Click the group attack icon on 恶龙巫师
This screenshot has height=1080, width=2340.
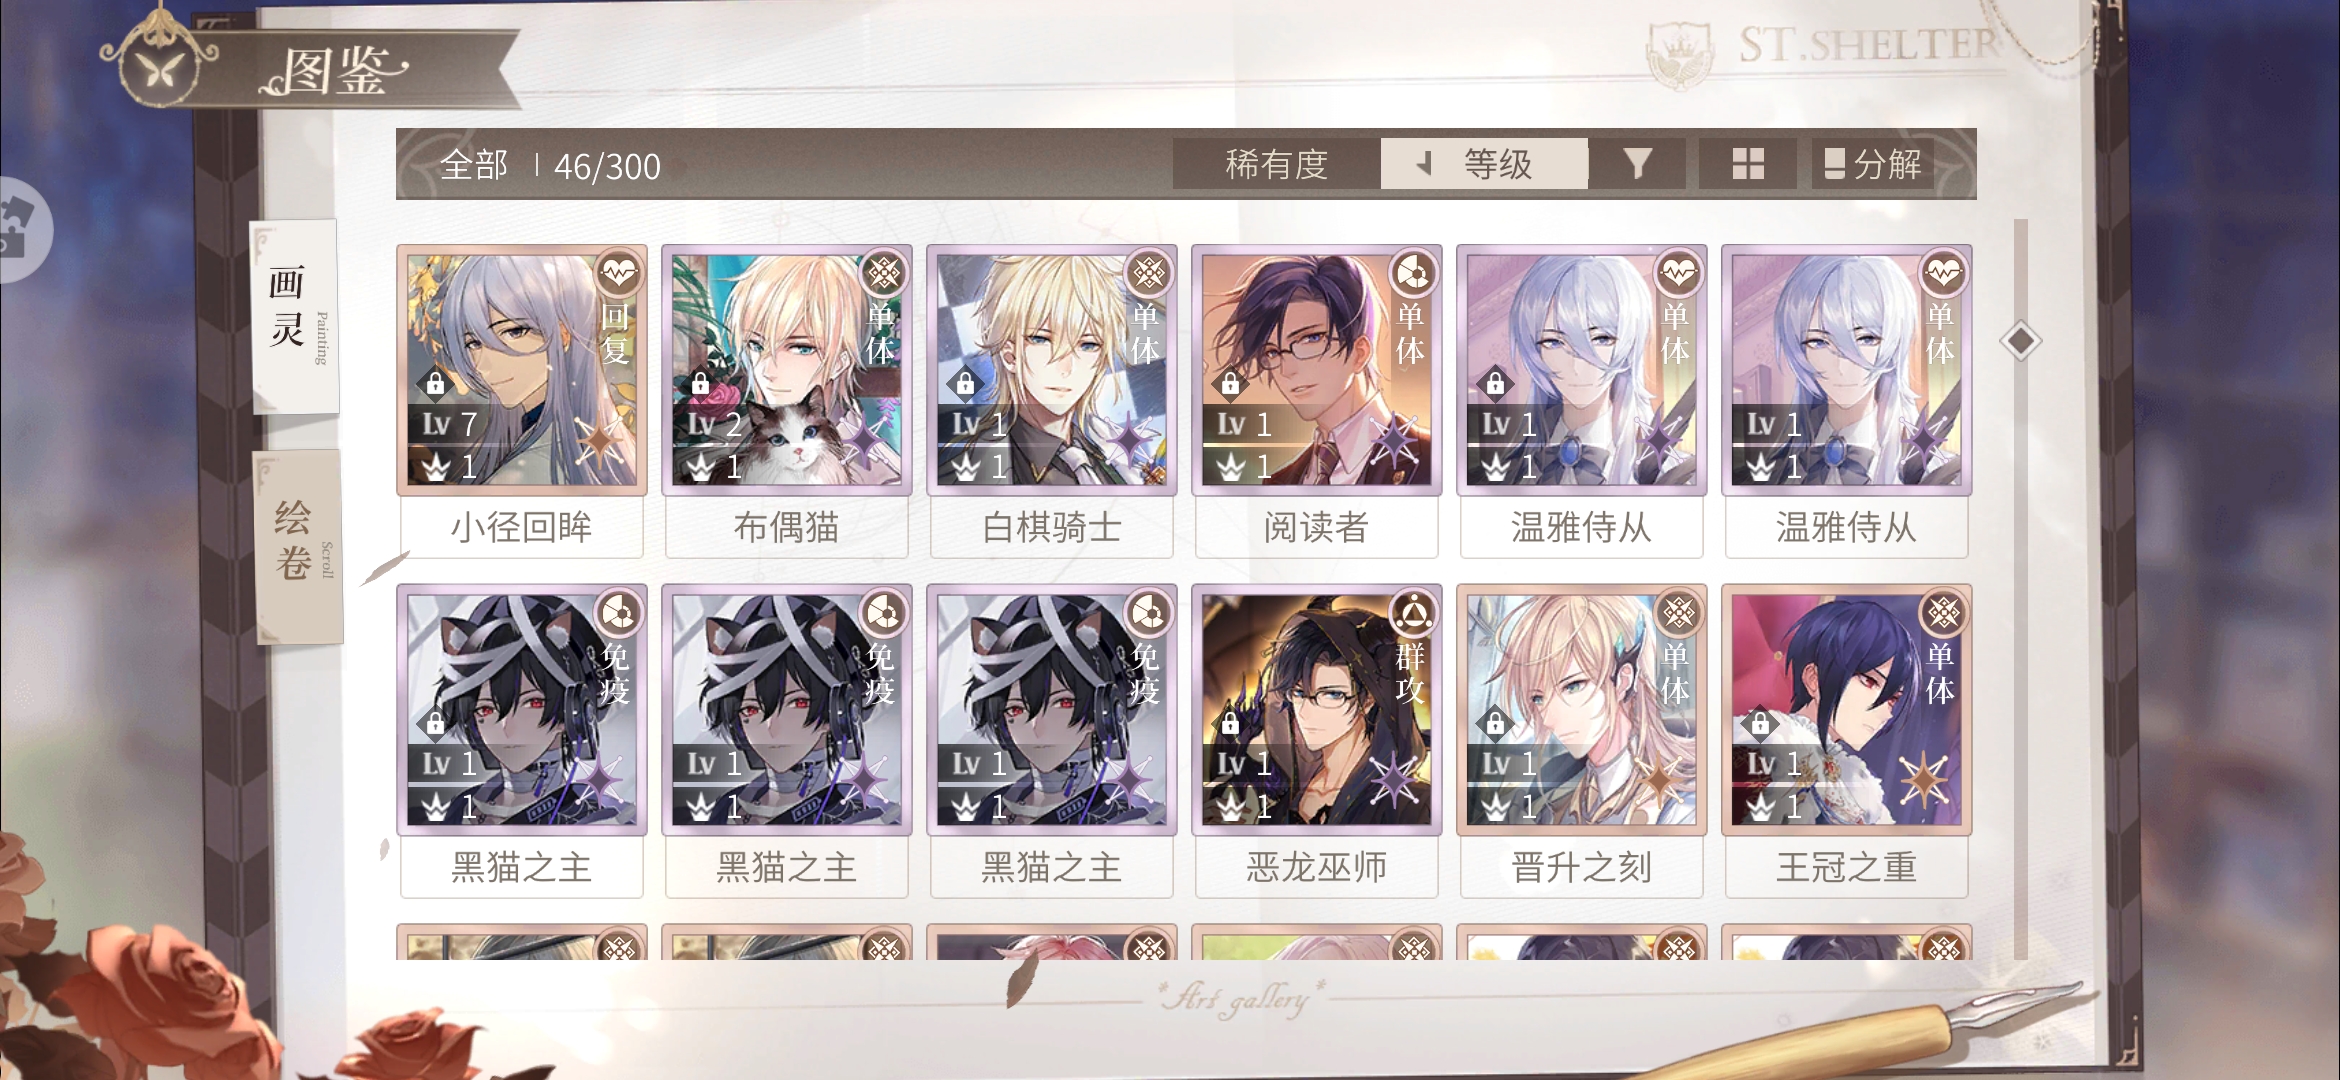pyautogui.click(x=1414, y=612)
